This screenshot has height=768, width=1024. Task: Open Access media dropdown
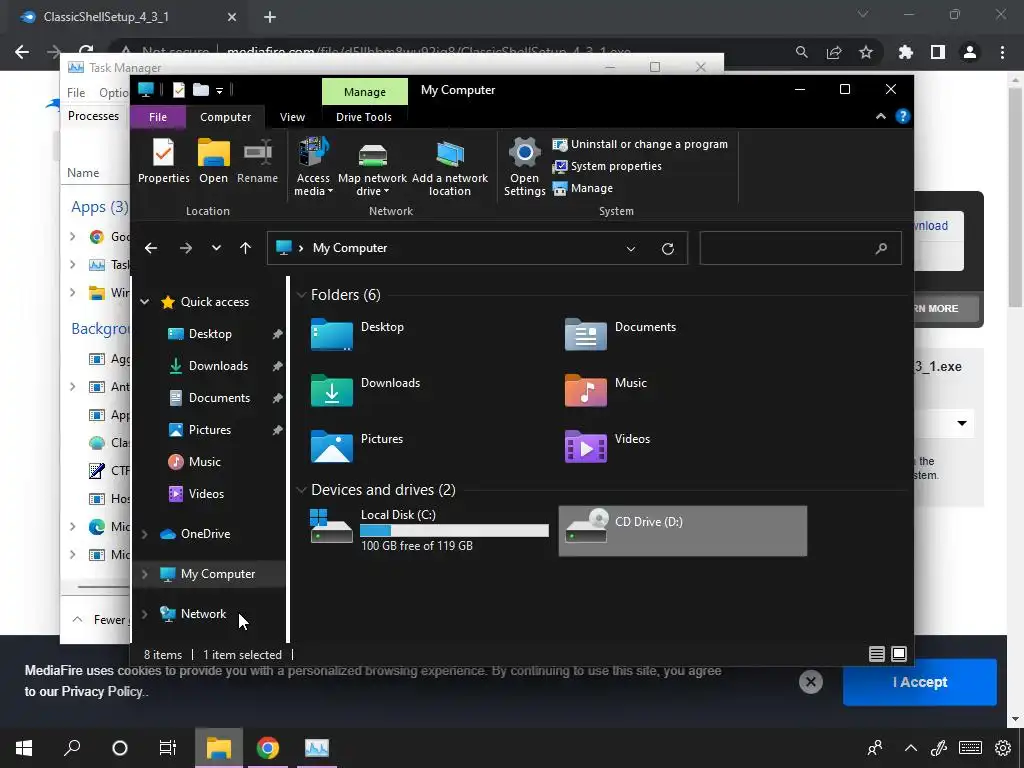313,167
